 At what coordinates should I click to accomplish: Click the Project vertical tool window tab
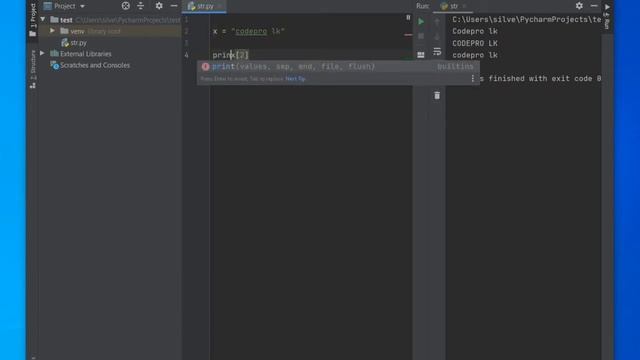click(33, 20)
